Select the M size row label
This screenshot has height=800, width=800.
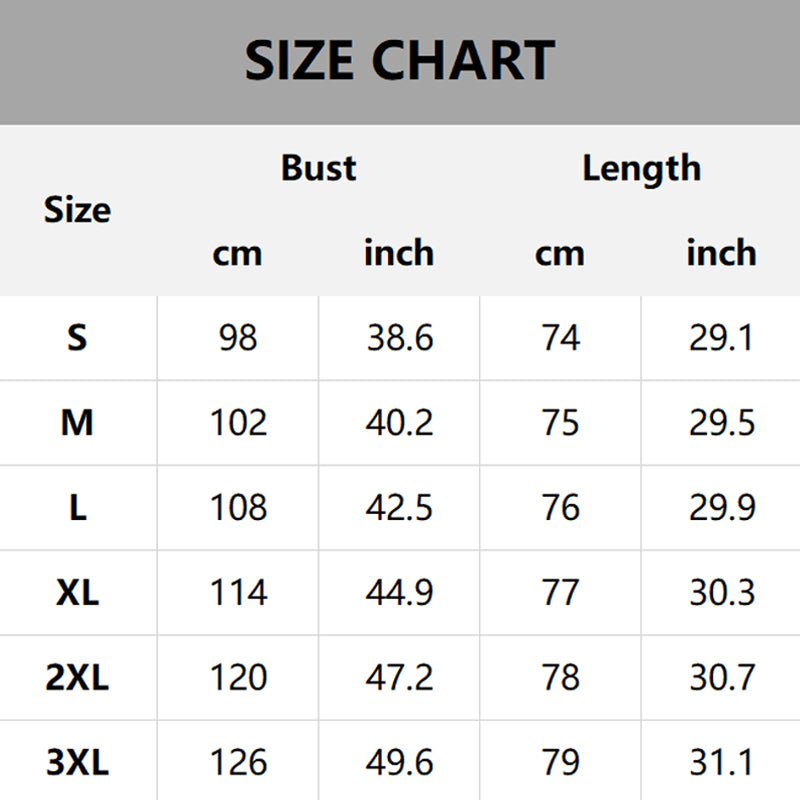77,423
